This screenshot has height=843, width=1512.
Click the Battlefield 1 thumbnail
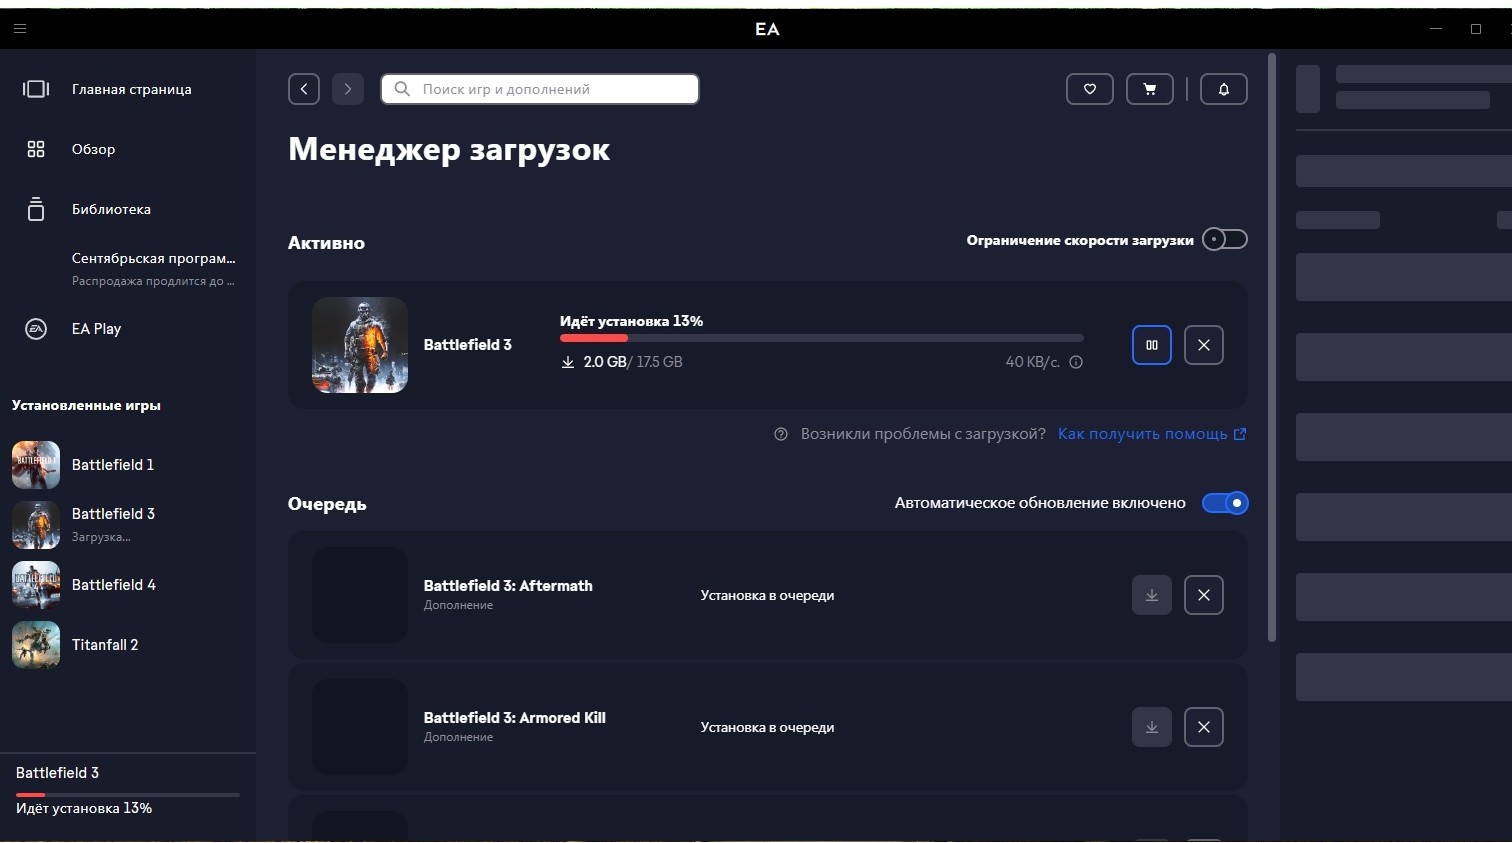[36, 465]
